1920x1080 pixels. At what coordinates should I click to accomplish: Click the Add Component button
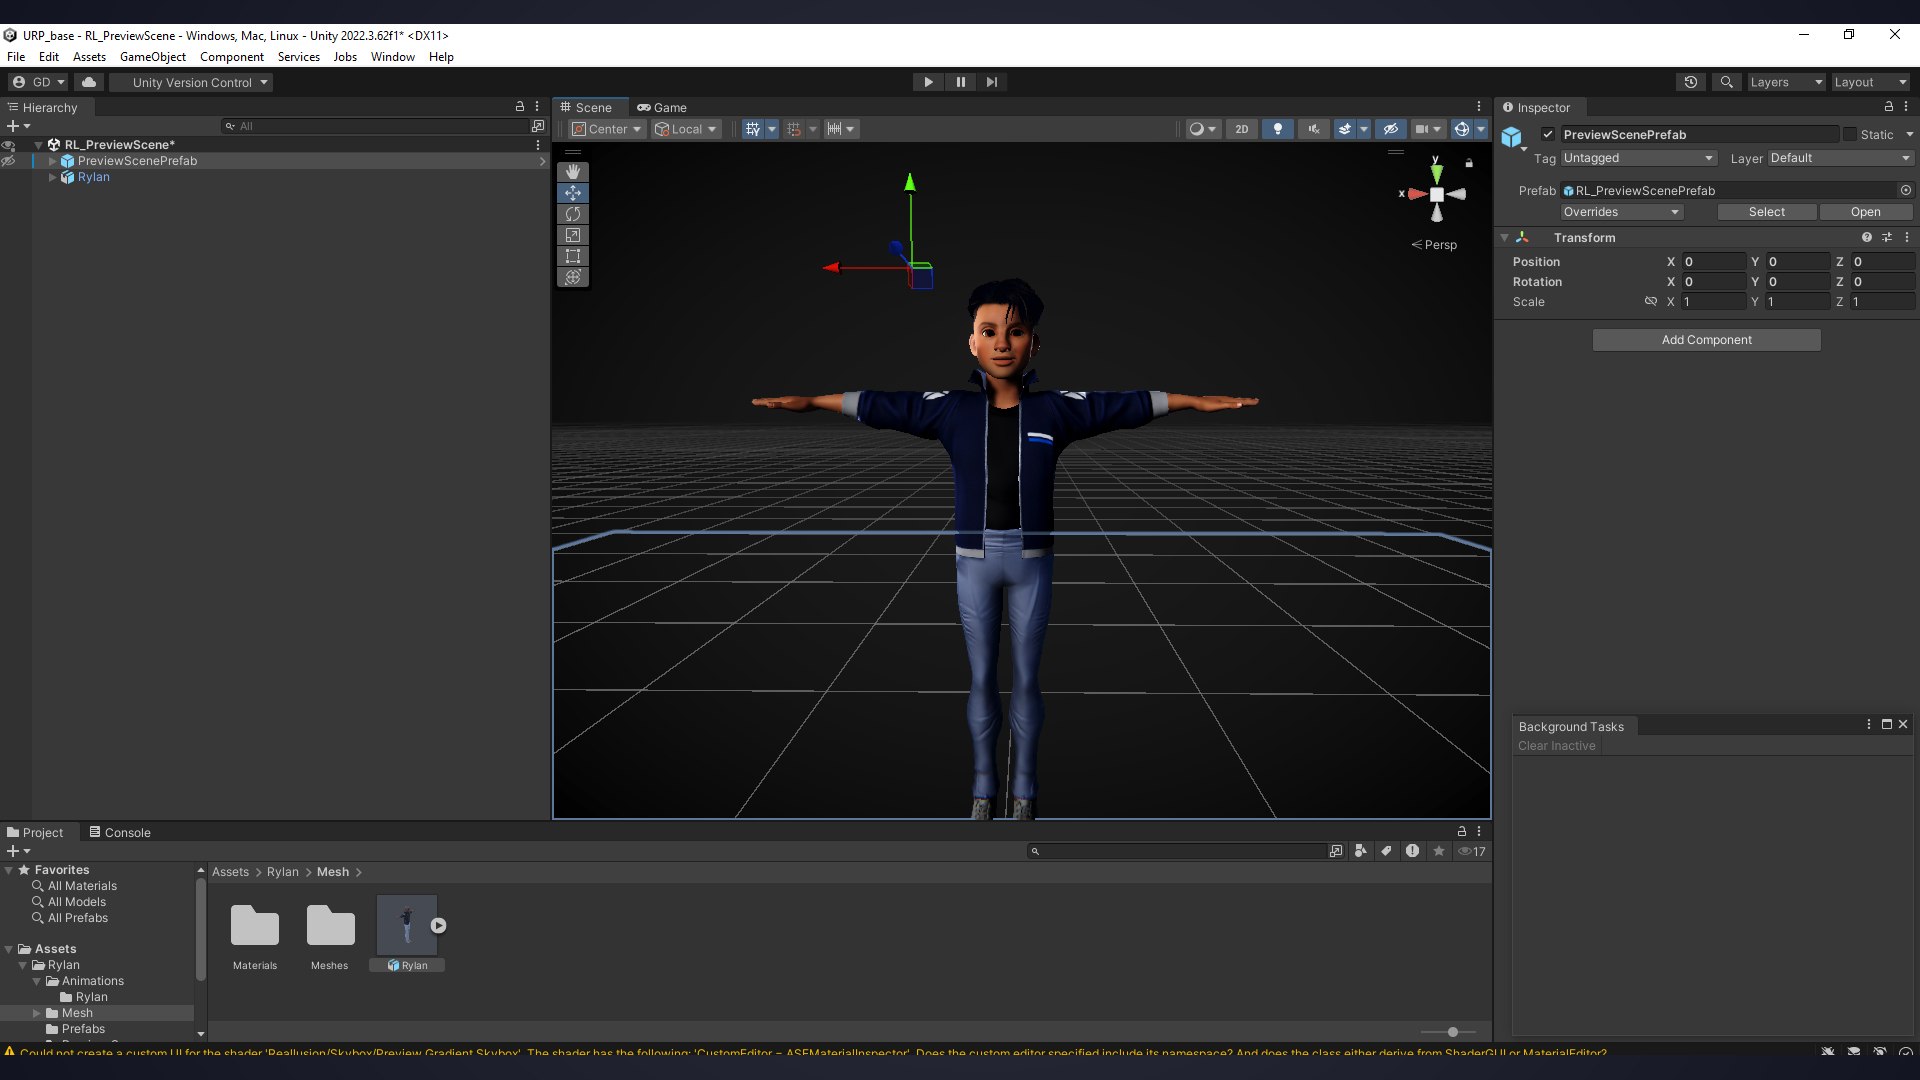[x=1706, y=340]
